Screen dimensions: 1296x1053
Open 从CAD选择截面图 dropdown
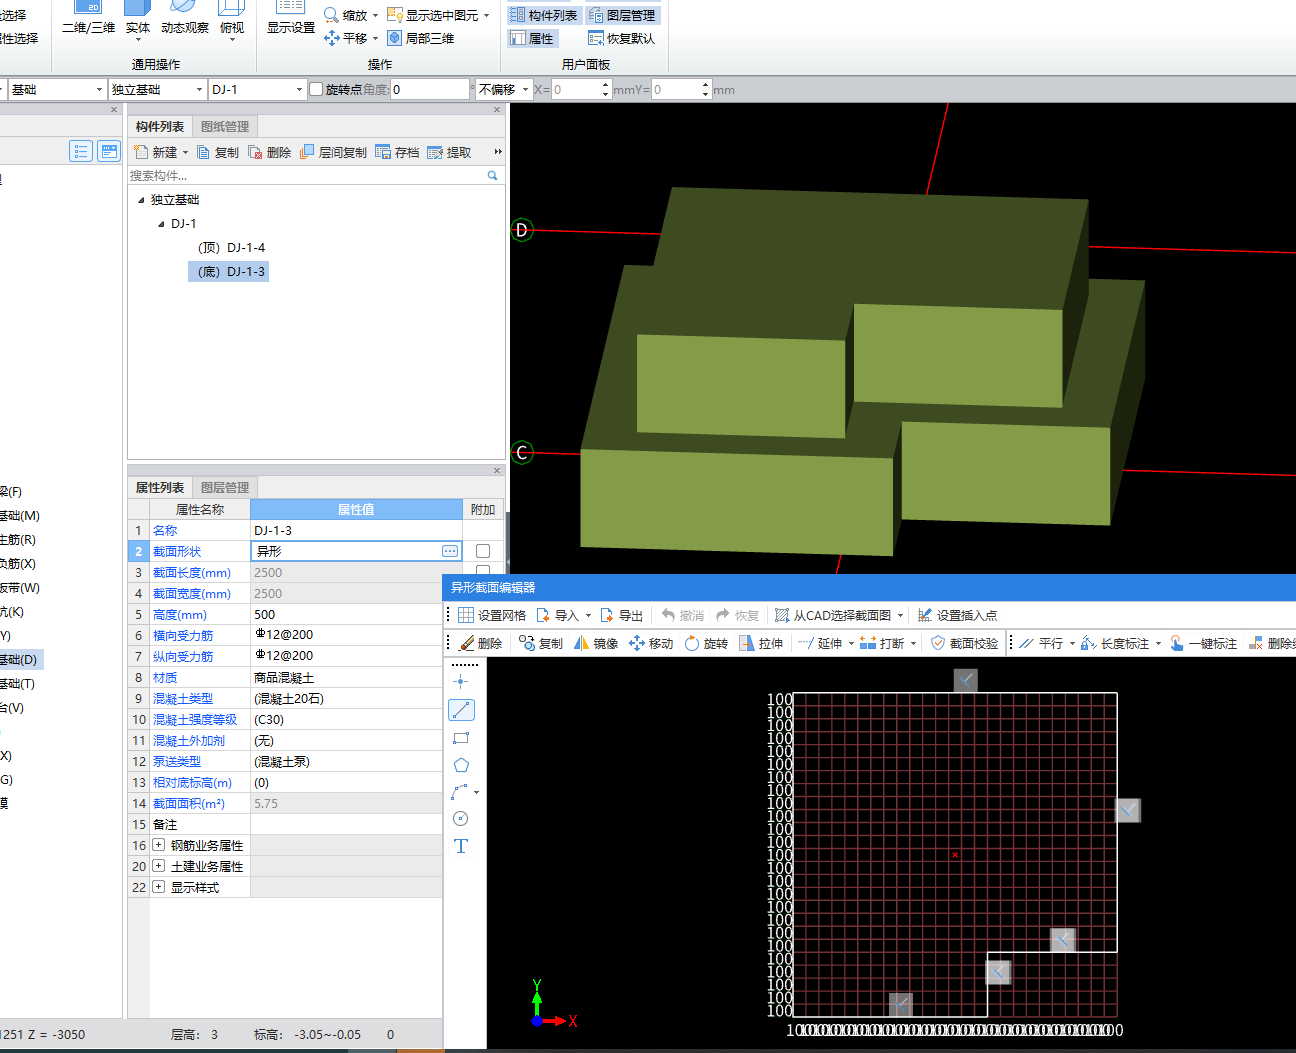[900, 615]
